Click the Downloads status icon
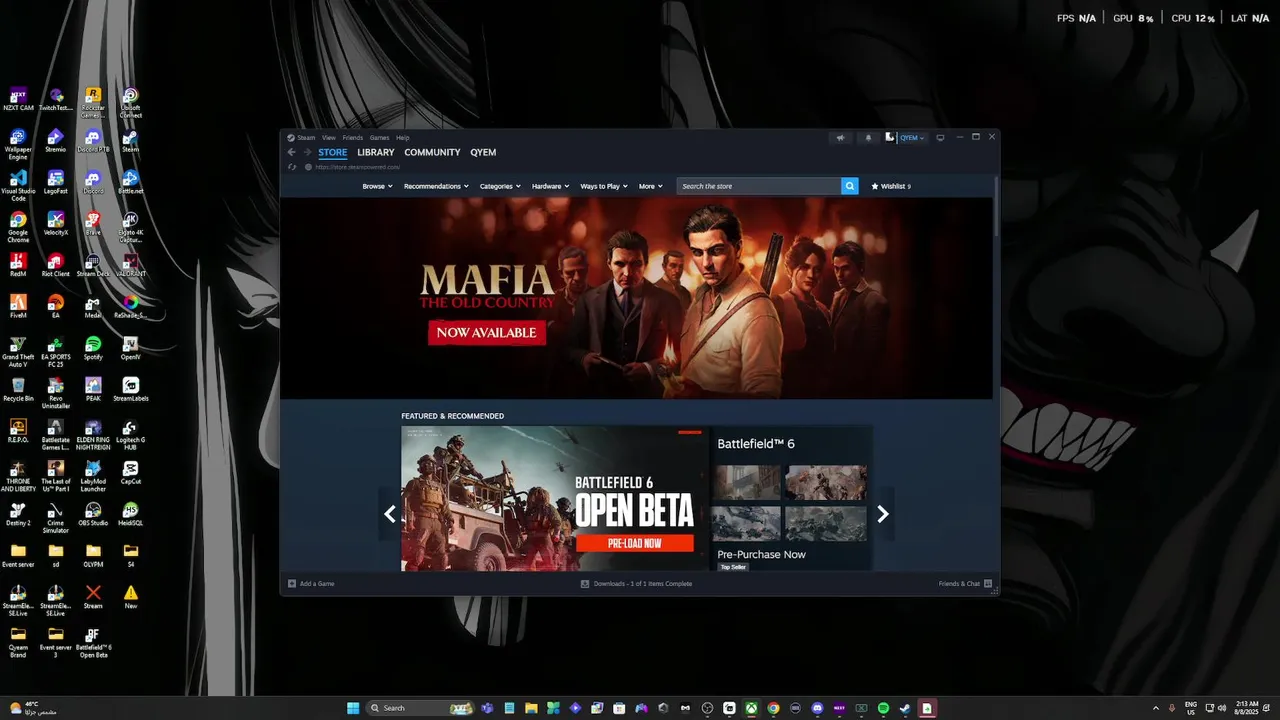Viewport: 1280px width, 720px height. (x=585, y=584)
